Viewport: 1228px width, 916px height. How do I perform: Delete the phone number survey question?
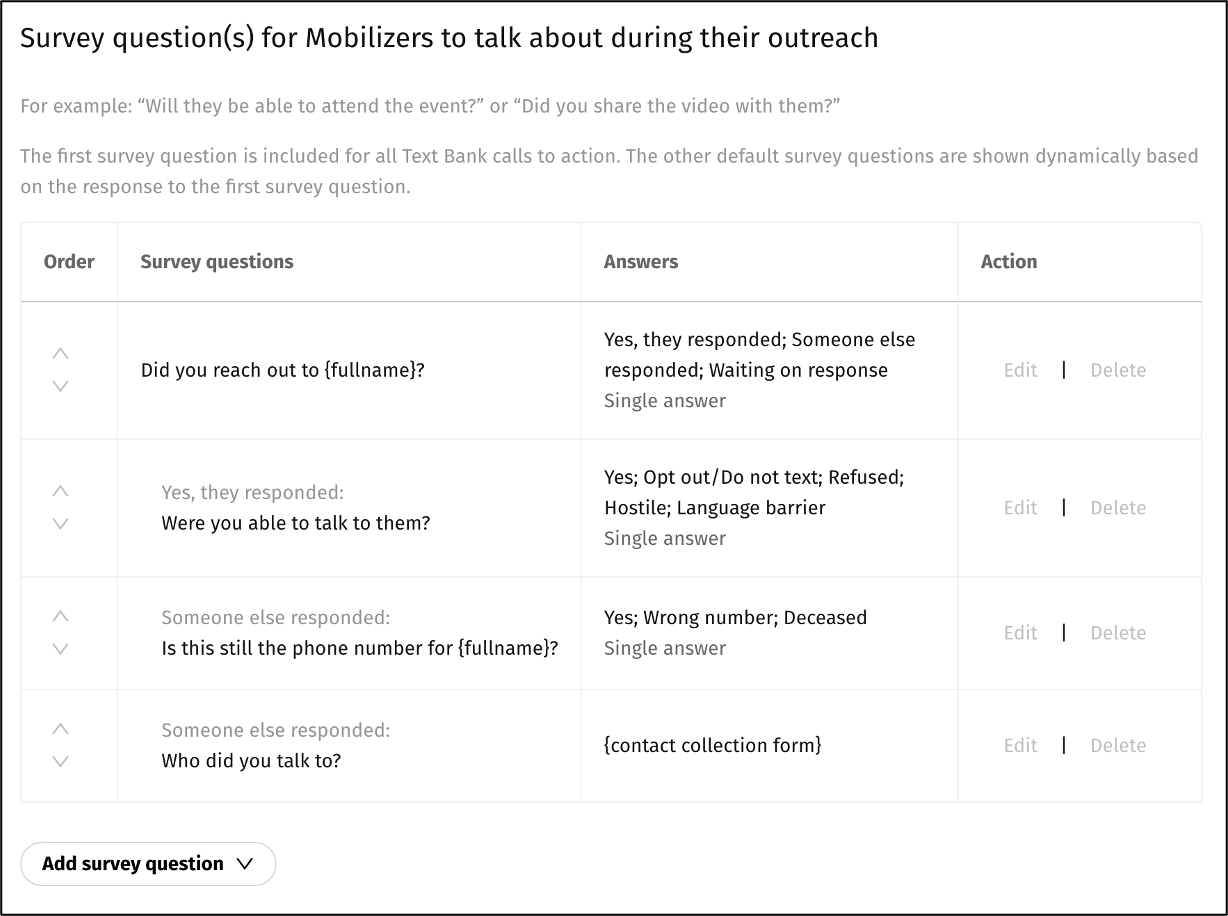(x=1117, y=633)
